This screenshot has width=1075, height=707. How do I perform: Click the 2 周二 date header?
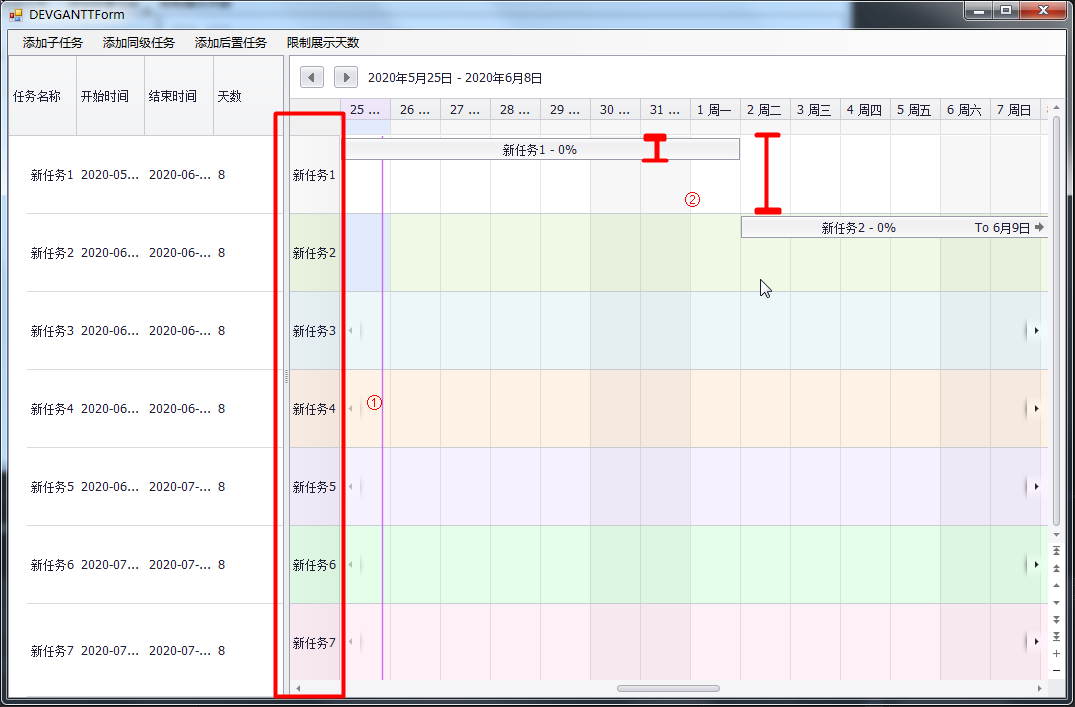tap(765, 110)
